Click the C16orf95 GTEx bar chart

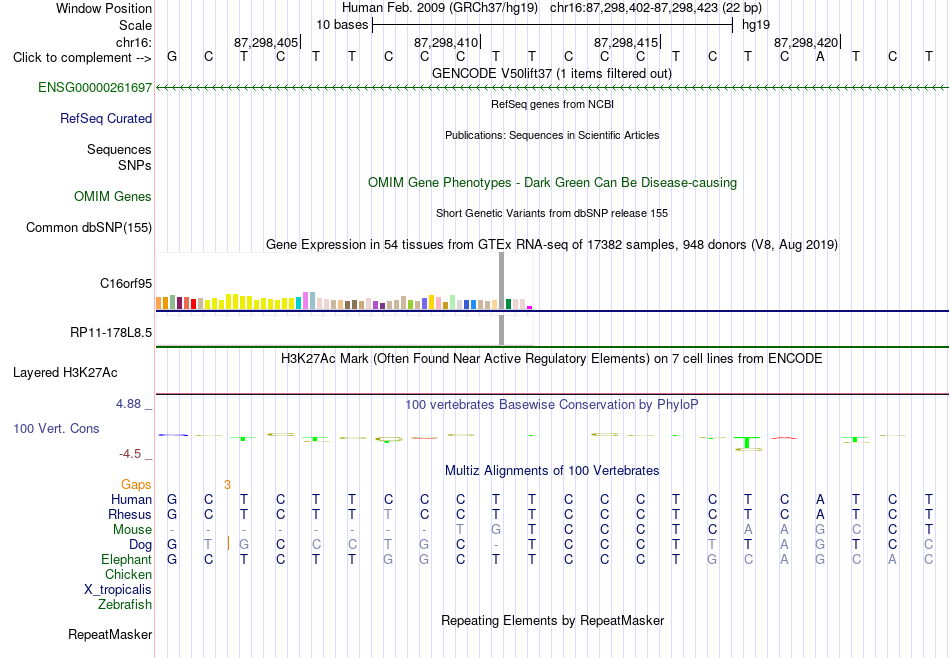tap(344, 282)
